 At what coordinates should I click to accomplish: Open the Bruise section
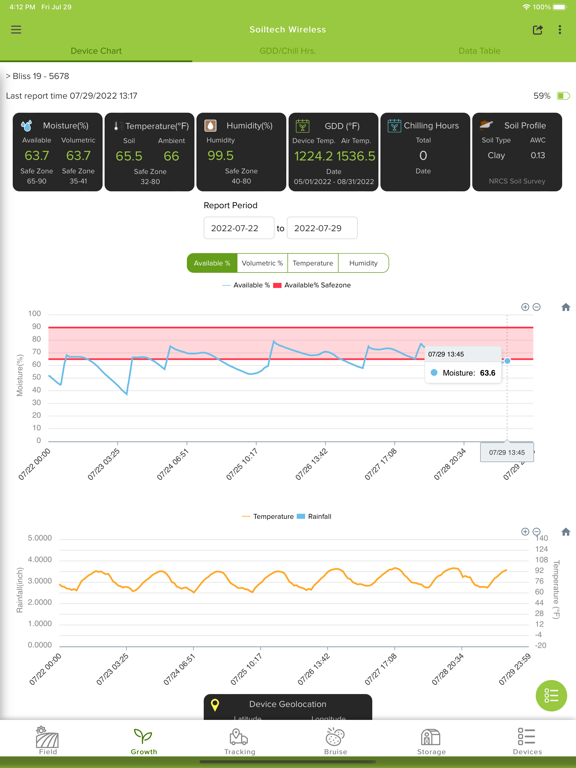tap(336, 741)
